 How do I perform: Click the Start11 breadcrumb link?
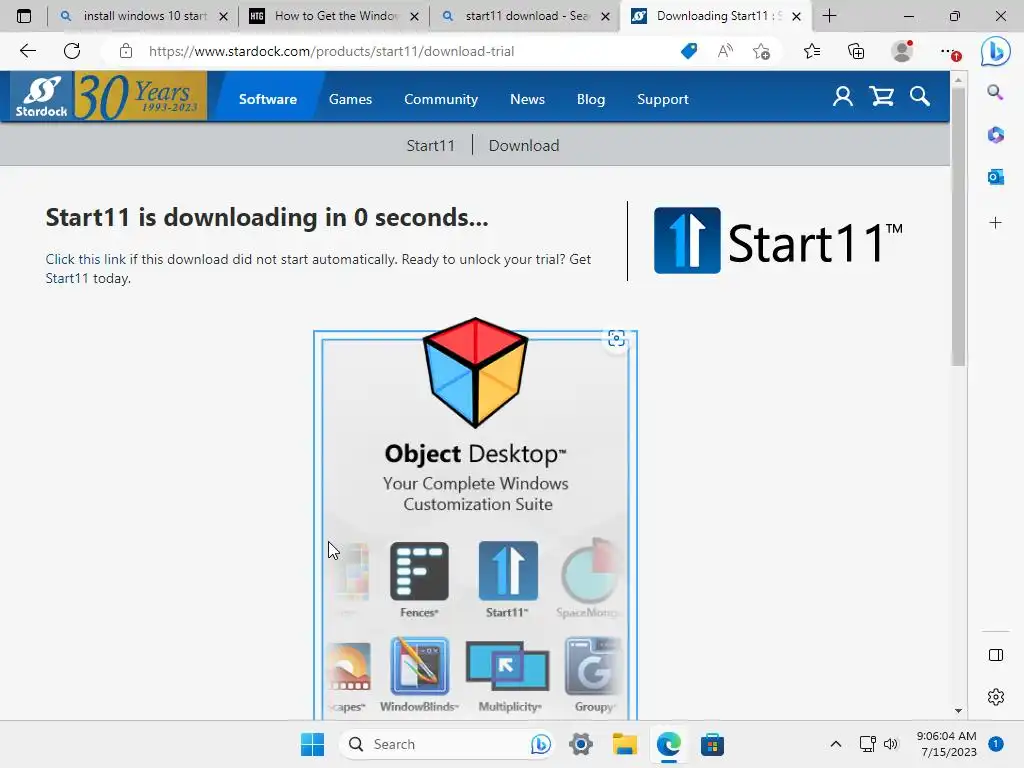(x=430, y=145)
